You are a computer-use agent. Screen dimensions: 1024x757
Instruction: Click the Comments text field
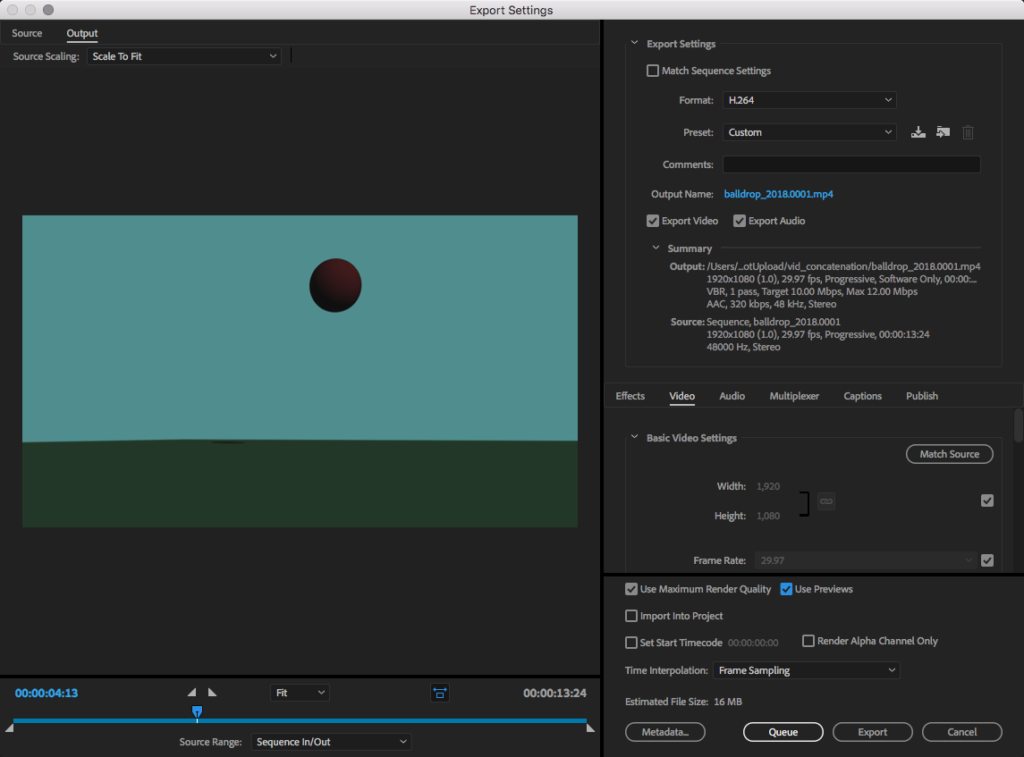pos(851,164)
